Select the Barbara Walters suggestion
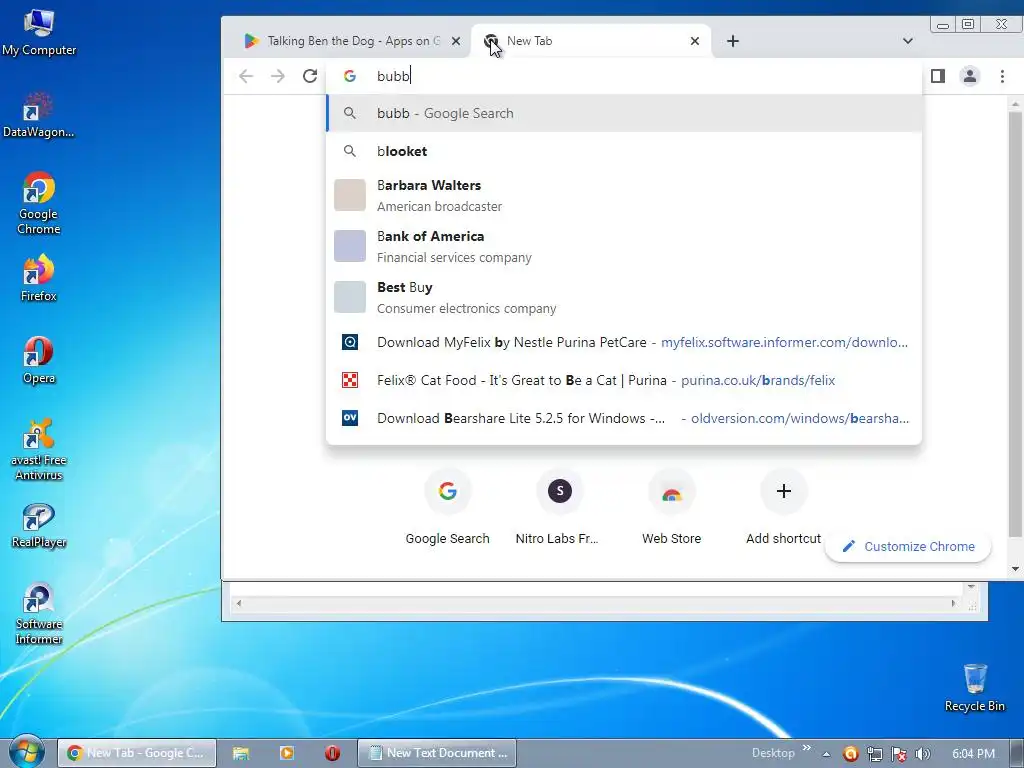The height and width of the screenshot is (768, 1024). point(624,196)
